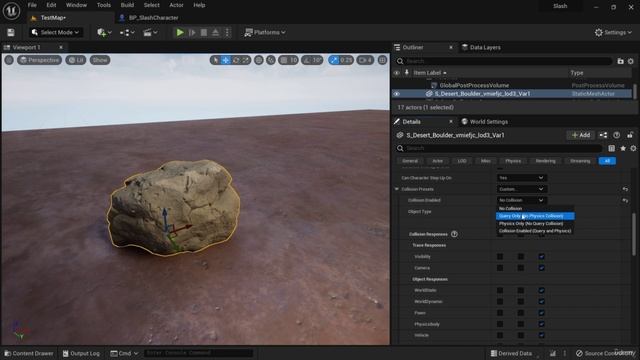Viewport: 640px width, 360px height.
Task: Check the Block box for Visibility trace
Action: tap(541, 256)
